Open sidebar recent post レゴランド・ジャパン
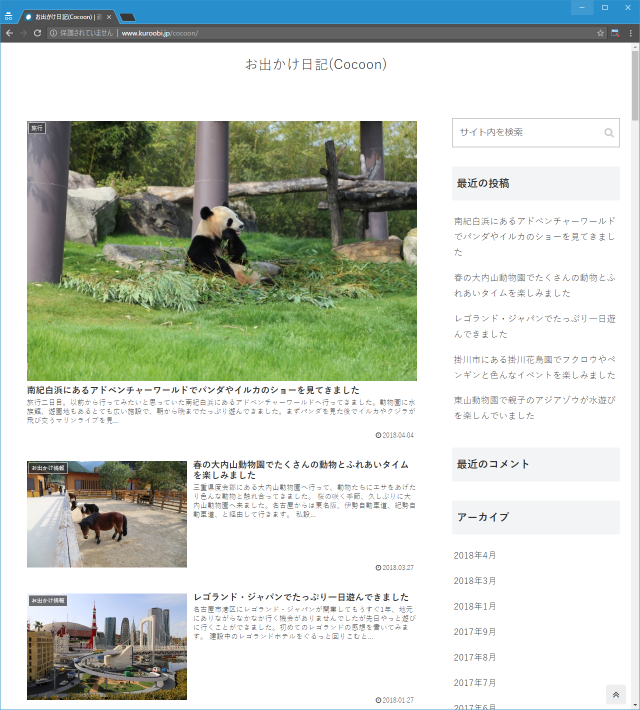 click(x=535, y=326)
